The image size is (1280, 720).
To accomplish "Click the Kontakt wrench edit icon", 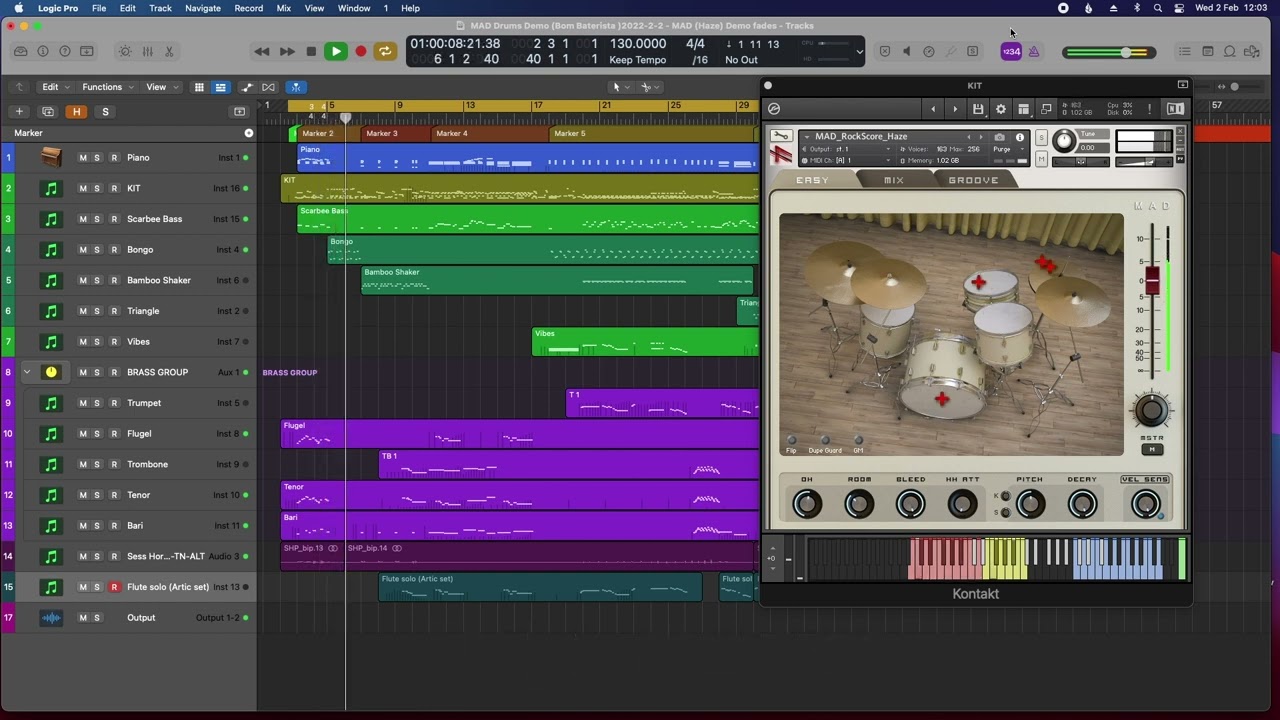I will pos(781,136).
